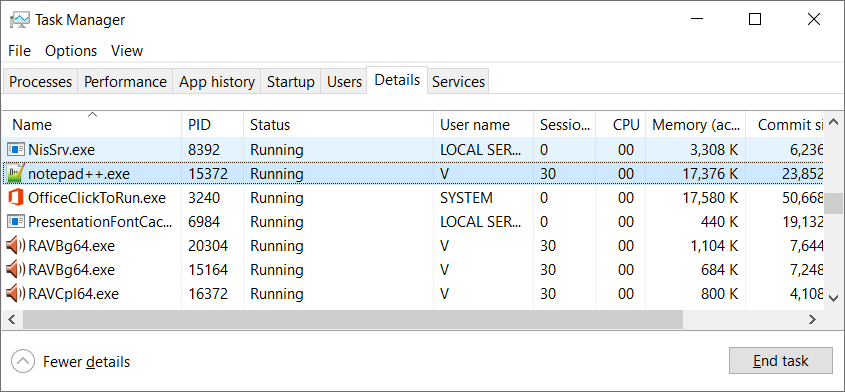Click Running status of OfficeClickToRun.exe
The height and width of the screenshot is (392, 845).
(276, 198)
